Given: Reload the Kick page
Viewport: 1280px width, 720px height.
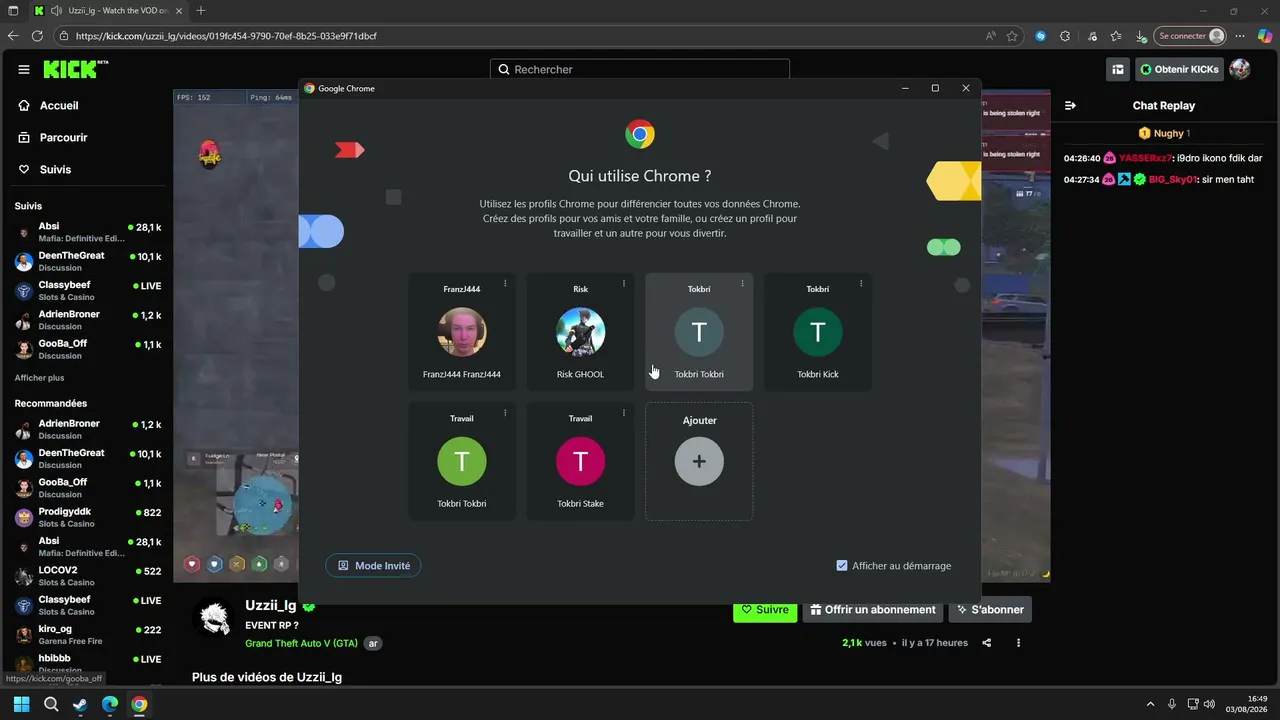Looking at the screenshot, I should point(38,36).
